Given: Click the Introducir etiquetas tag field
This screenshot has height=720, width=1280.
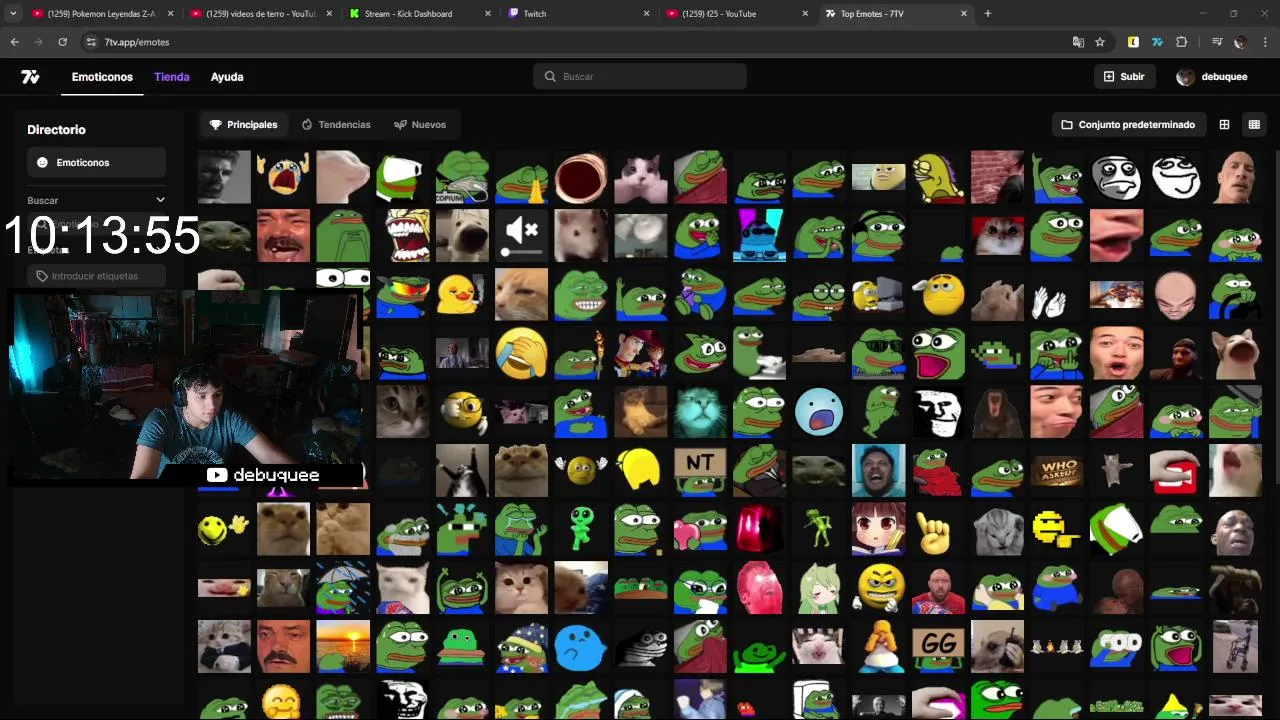Looking at the screenshot, I should pyautogui.click(x=96, y=276).
